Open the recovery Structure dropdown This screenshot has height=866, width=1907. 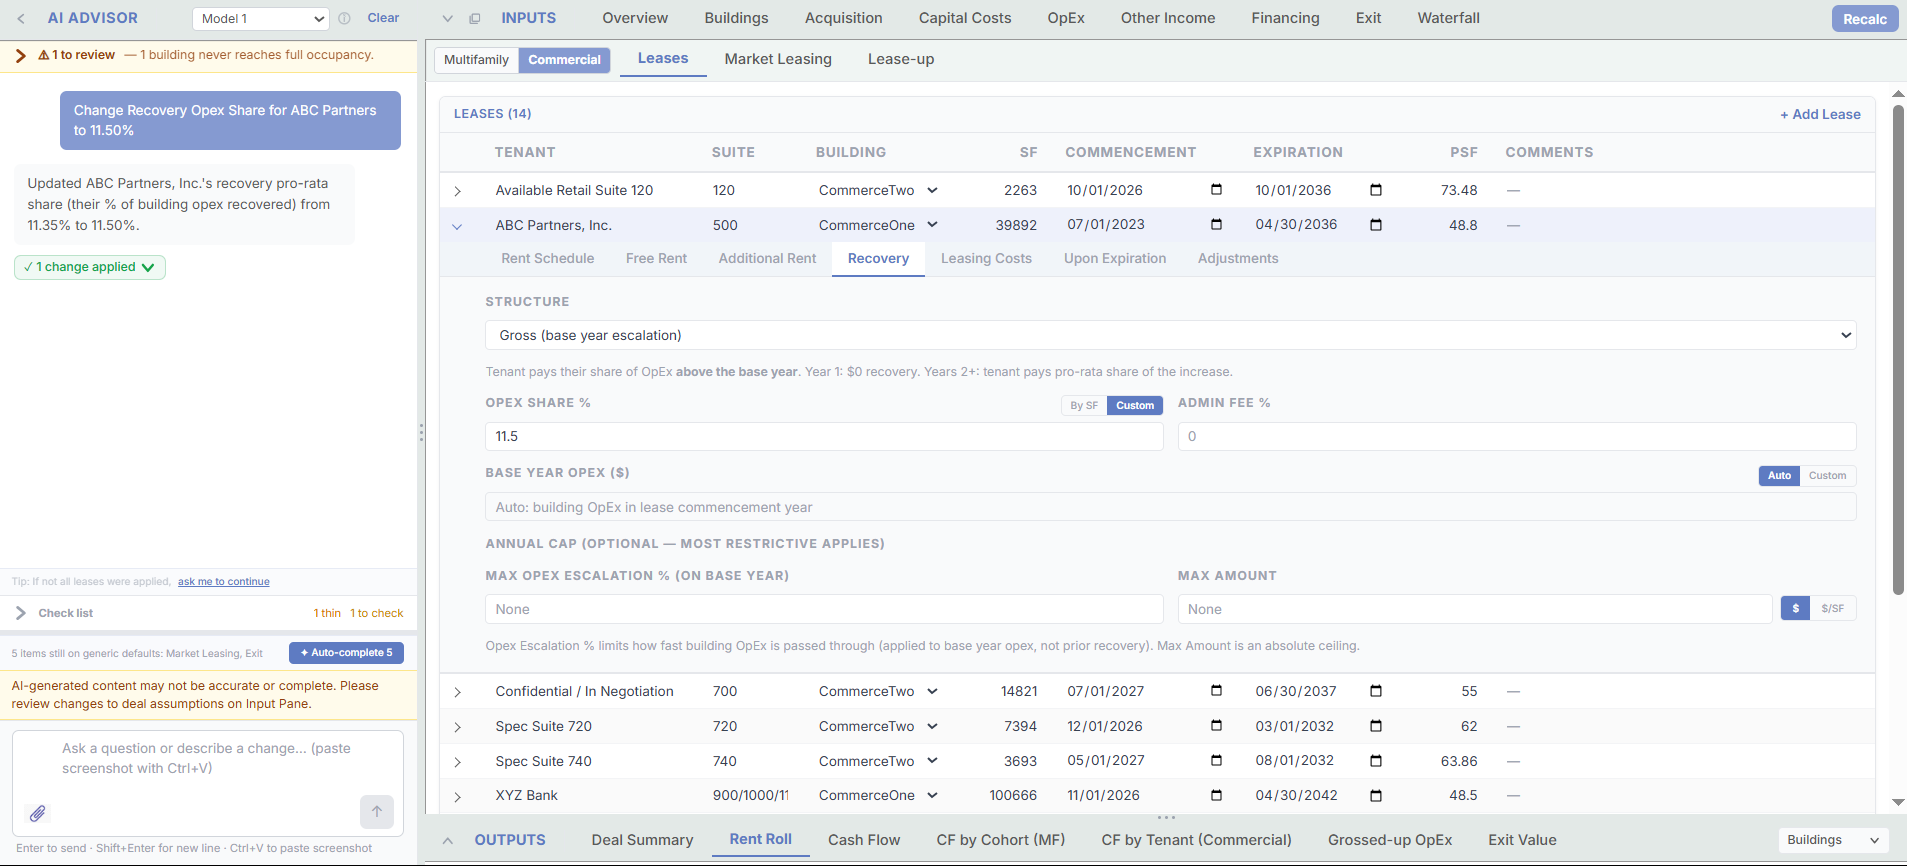click(x=1170, y=335)
